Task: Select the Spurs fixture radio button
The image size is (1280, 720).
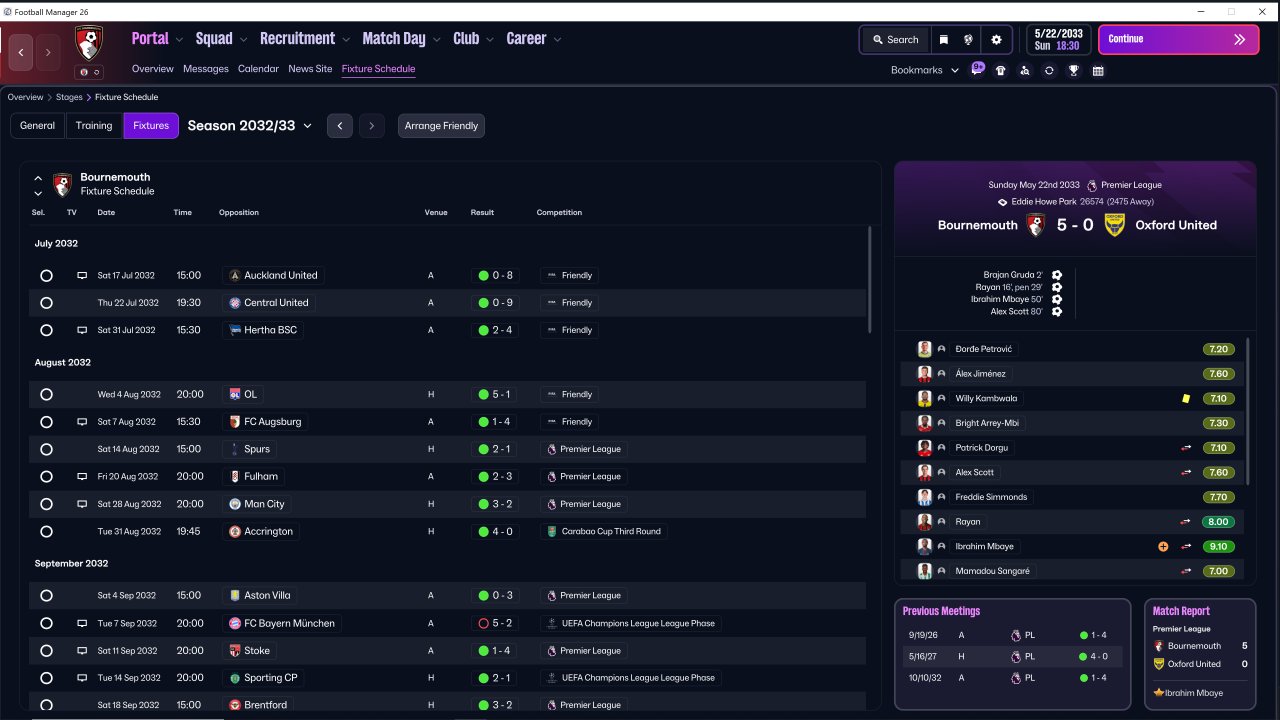Action: pyautogui.click(x=46, y=450)
